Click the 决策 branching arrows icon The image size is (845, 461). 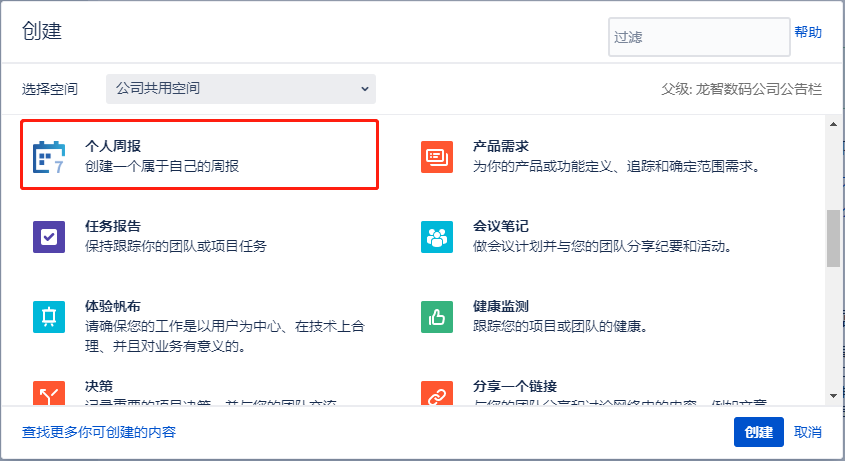(x=49, y=393)
